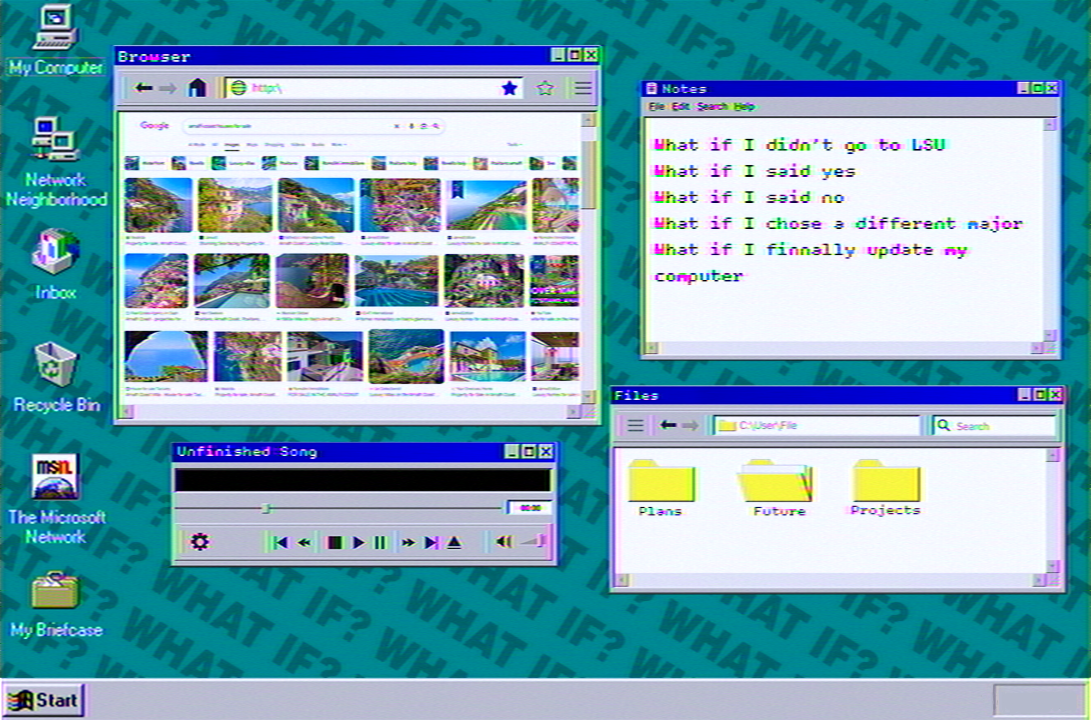Open the Recycle Bin icon
This screenshot has width=1091, height=720.
(56, 378)
